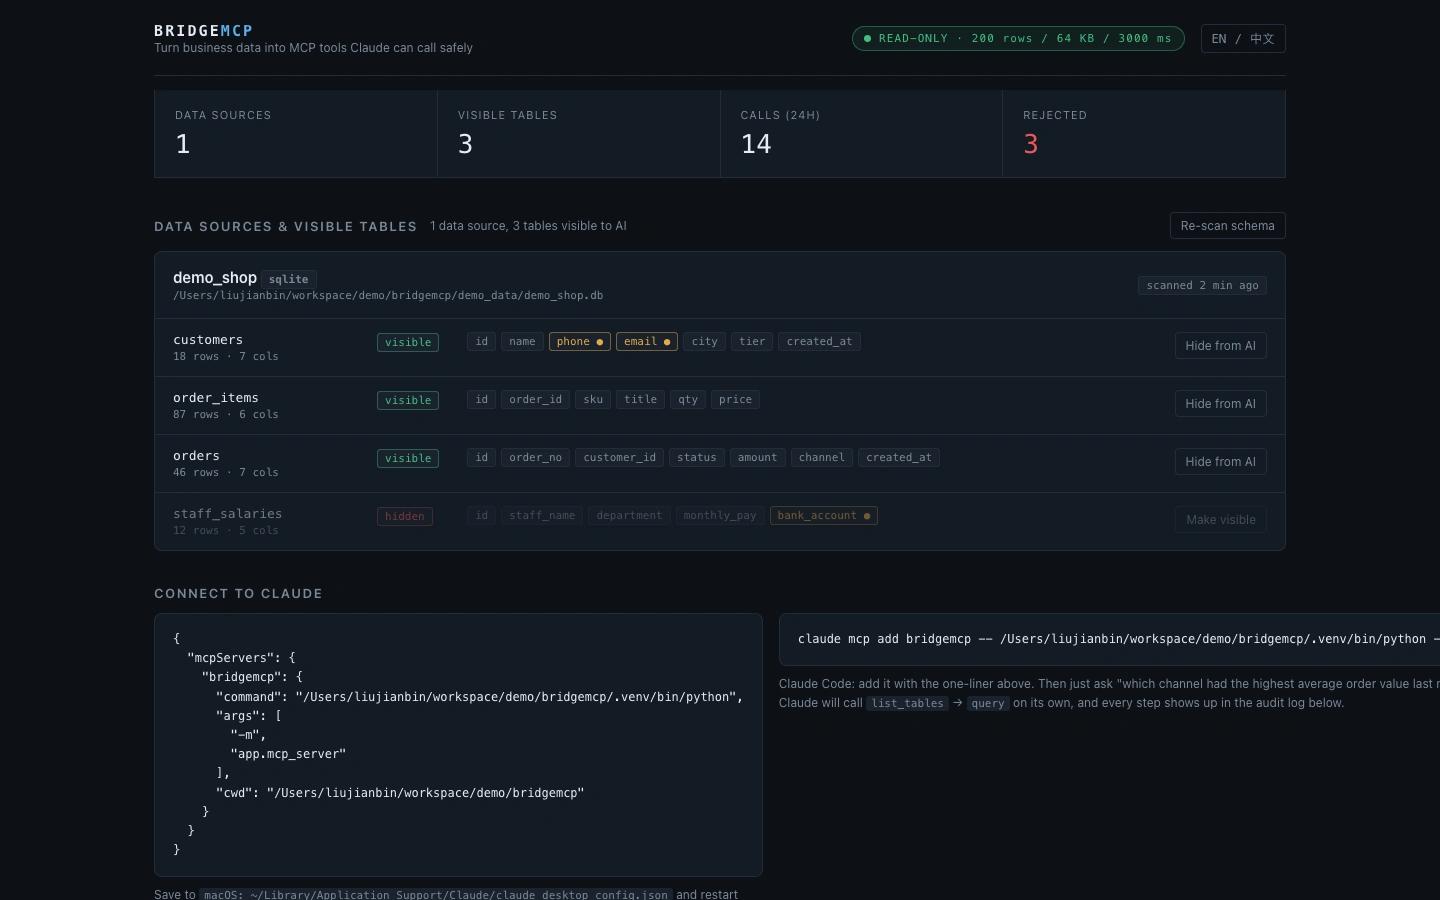Click the claude_desktop_config.json path chip
Image resolution: width=1440 pixels, height=900 pixels.
(436, 895)
